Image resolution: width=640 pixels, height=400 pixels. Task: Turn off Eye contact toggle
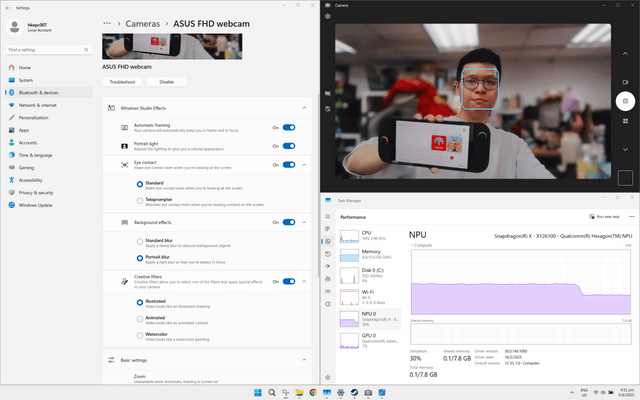[x=289, y=164]
